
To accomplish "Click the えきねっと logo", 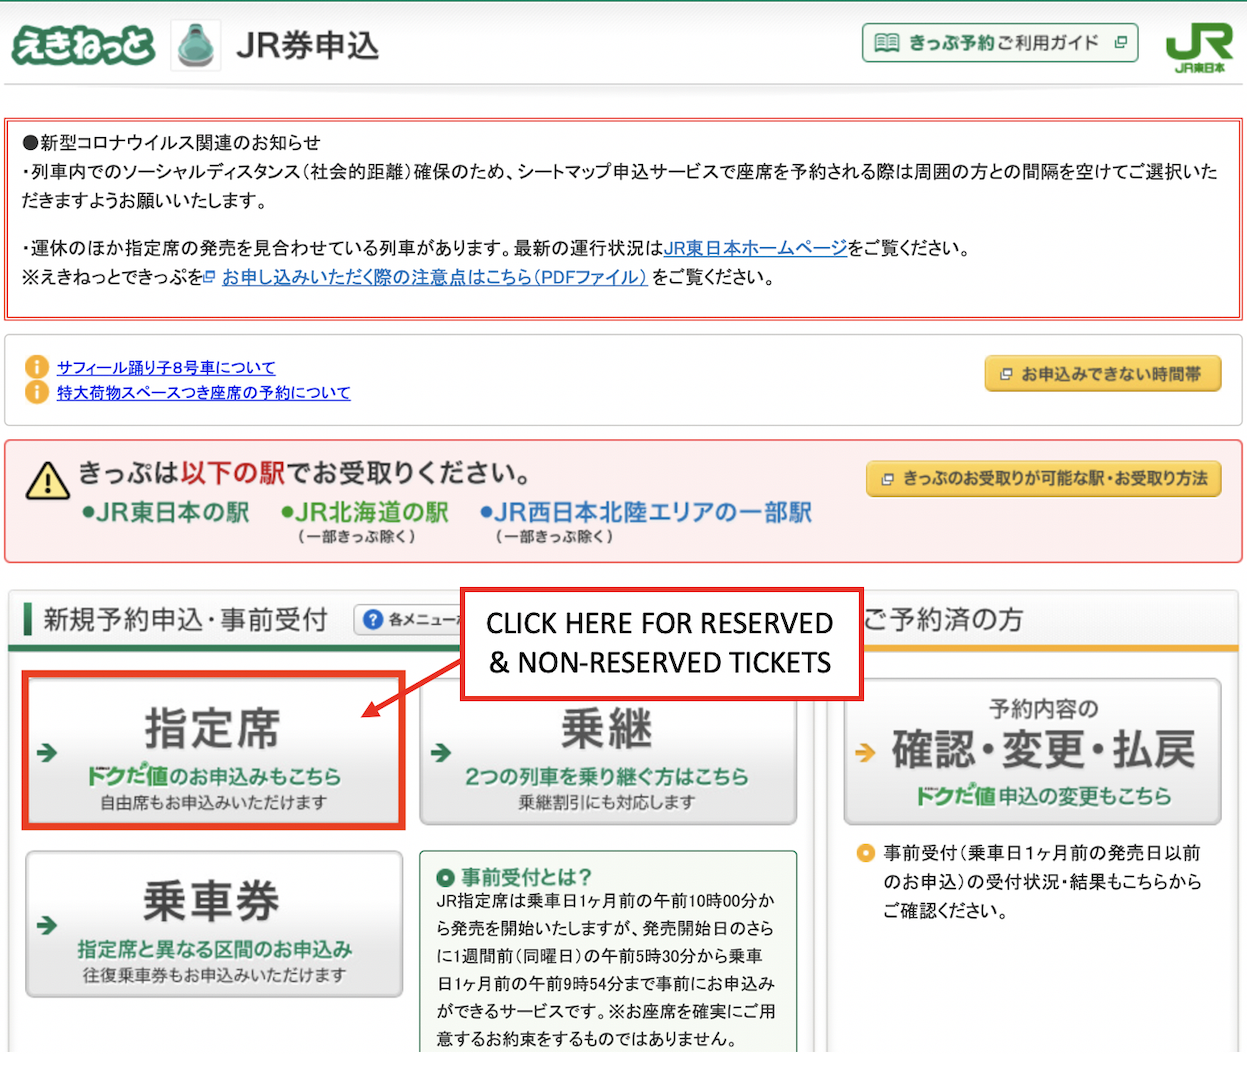I will tap(83, 46).
